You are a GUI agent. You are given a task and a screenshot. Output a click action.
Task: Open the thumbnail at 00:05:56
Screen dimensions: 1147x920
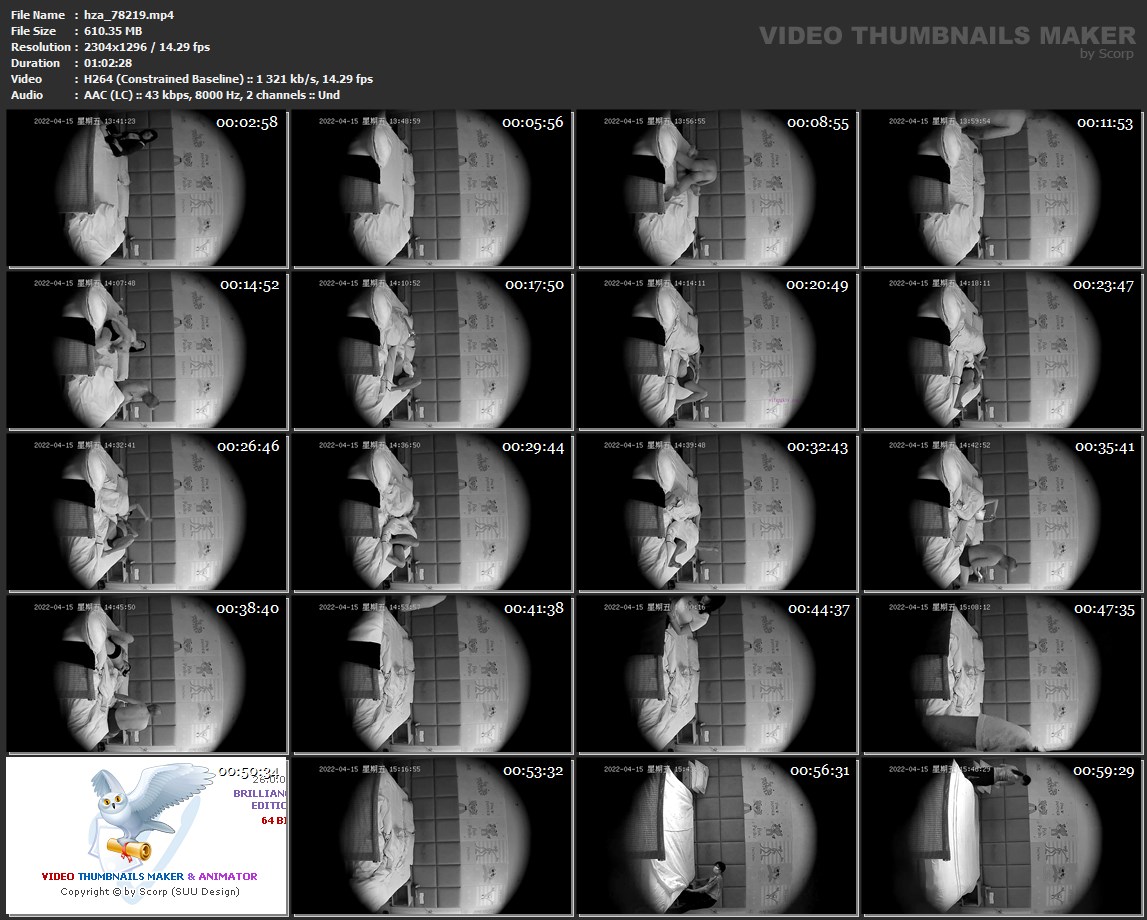pyautogui.click(x=431, y=188)
